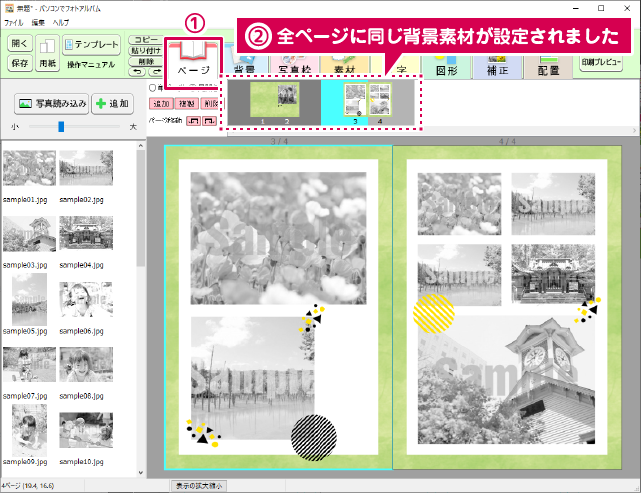Move page right with page-move icon
Viewport: 641px width, 493px height.
tap(210, 121)
